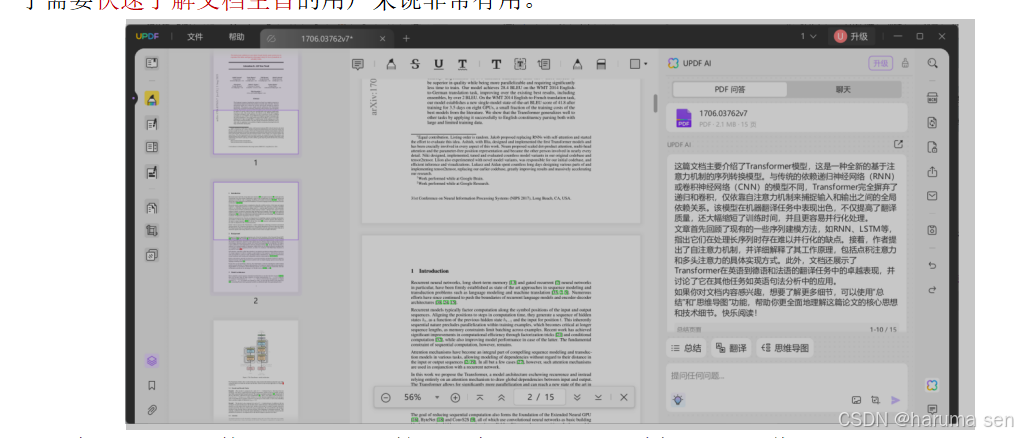Go to next page double-chevron
This screenshot has height=438, width=1018.
point(577,397)
